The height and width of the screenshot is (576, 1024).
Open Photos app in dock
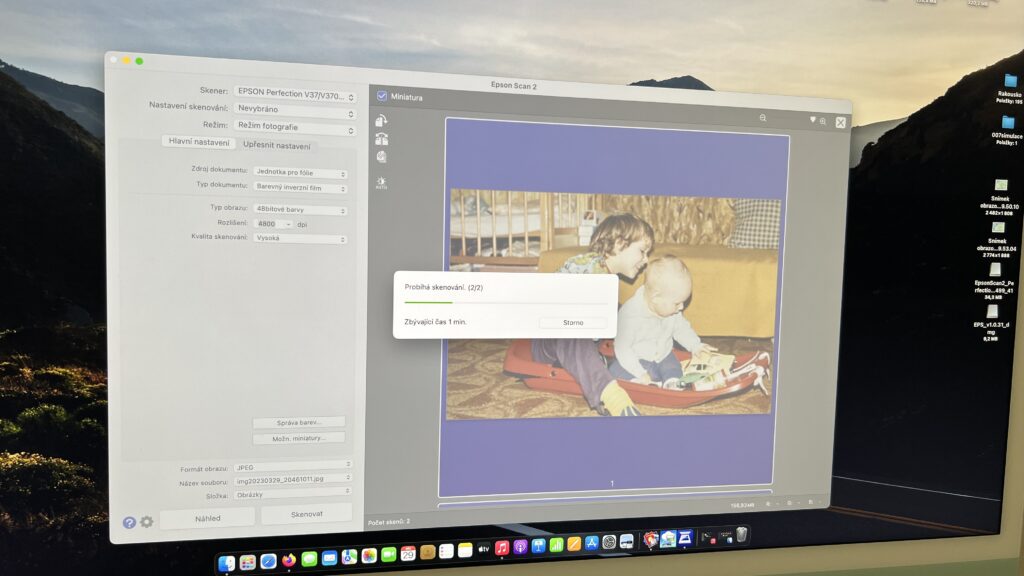369,556
